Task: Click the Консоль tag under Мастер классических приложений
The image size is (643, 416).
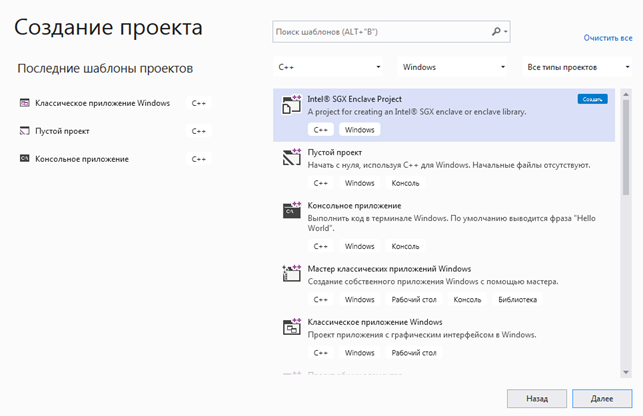Action: click(x=467, y=299)
